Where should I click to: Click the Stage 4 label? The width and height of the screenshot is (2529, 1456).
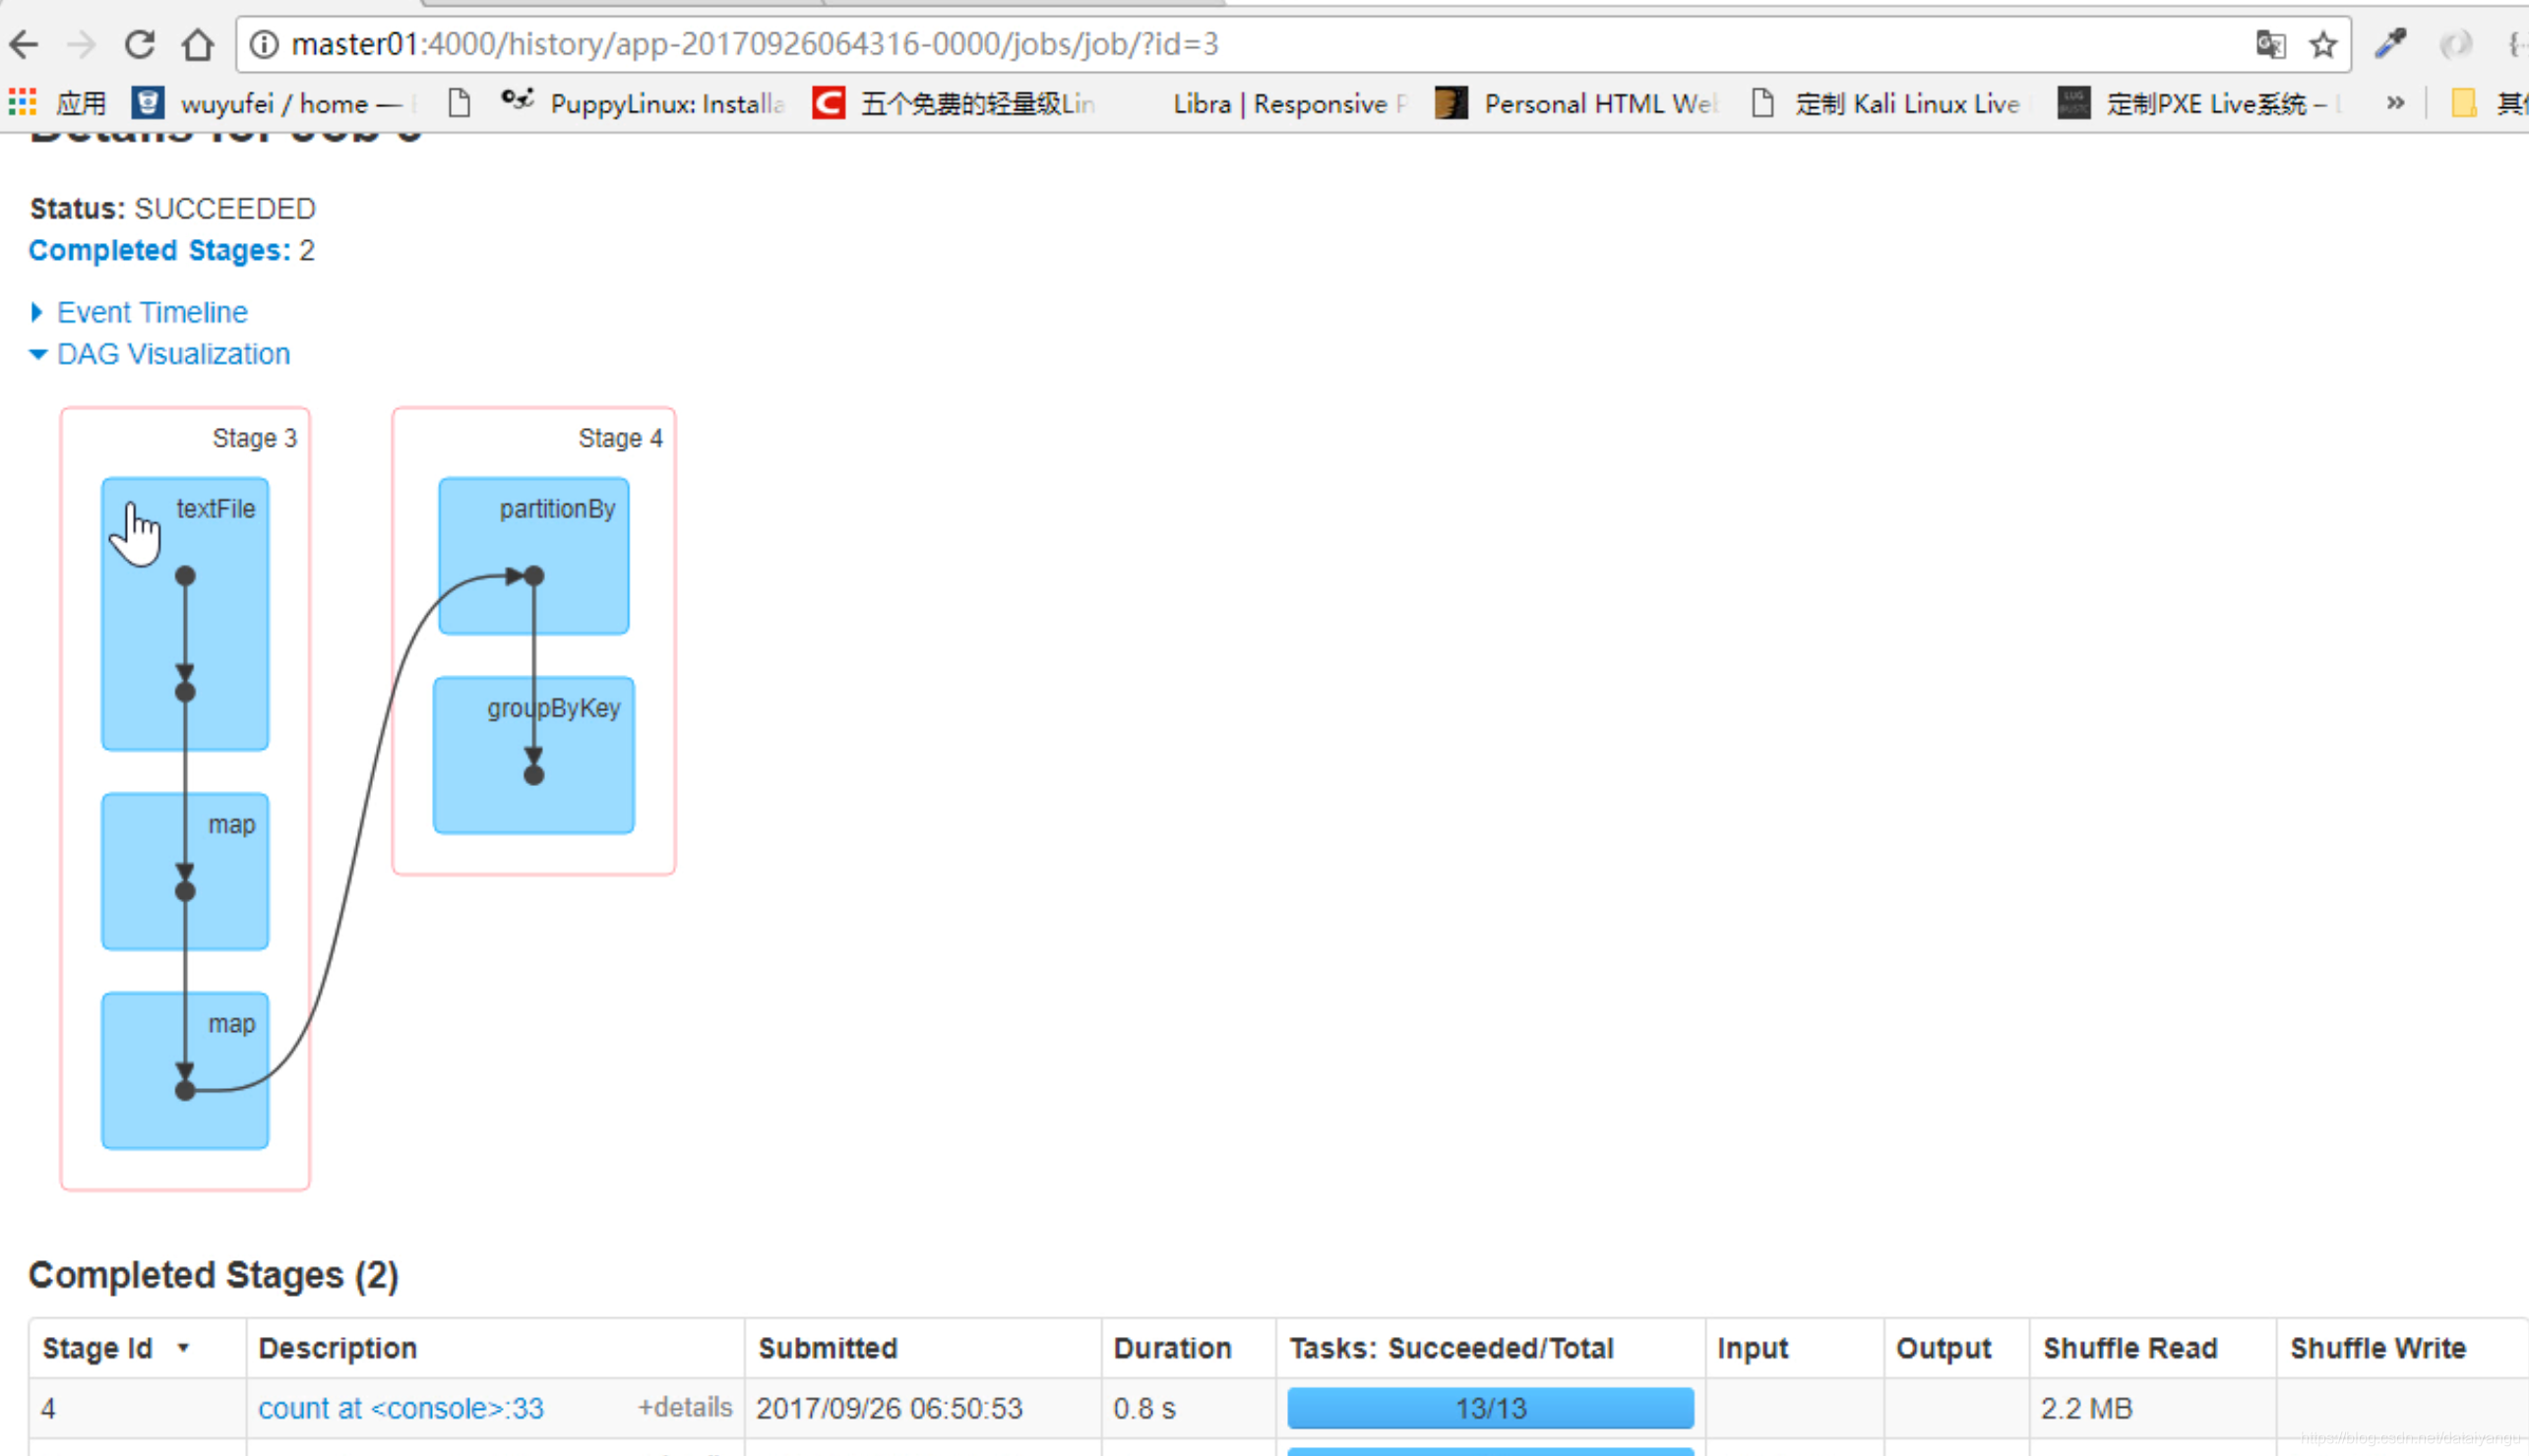(620, 438)
